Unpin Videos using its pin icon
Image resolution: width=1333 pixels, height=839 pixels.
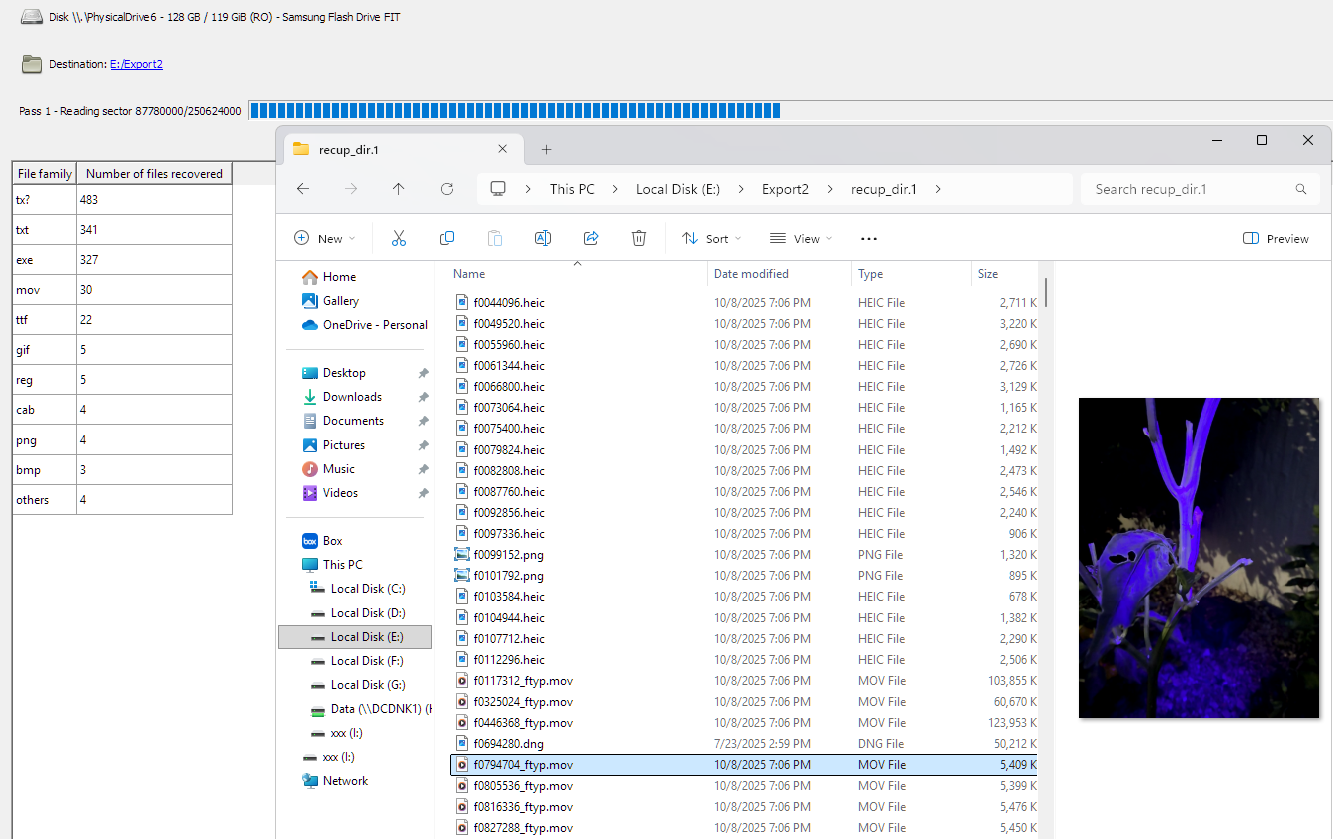[423, 493]
